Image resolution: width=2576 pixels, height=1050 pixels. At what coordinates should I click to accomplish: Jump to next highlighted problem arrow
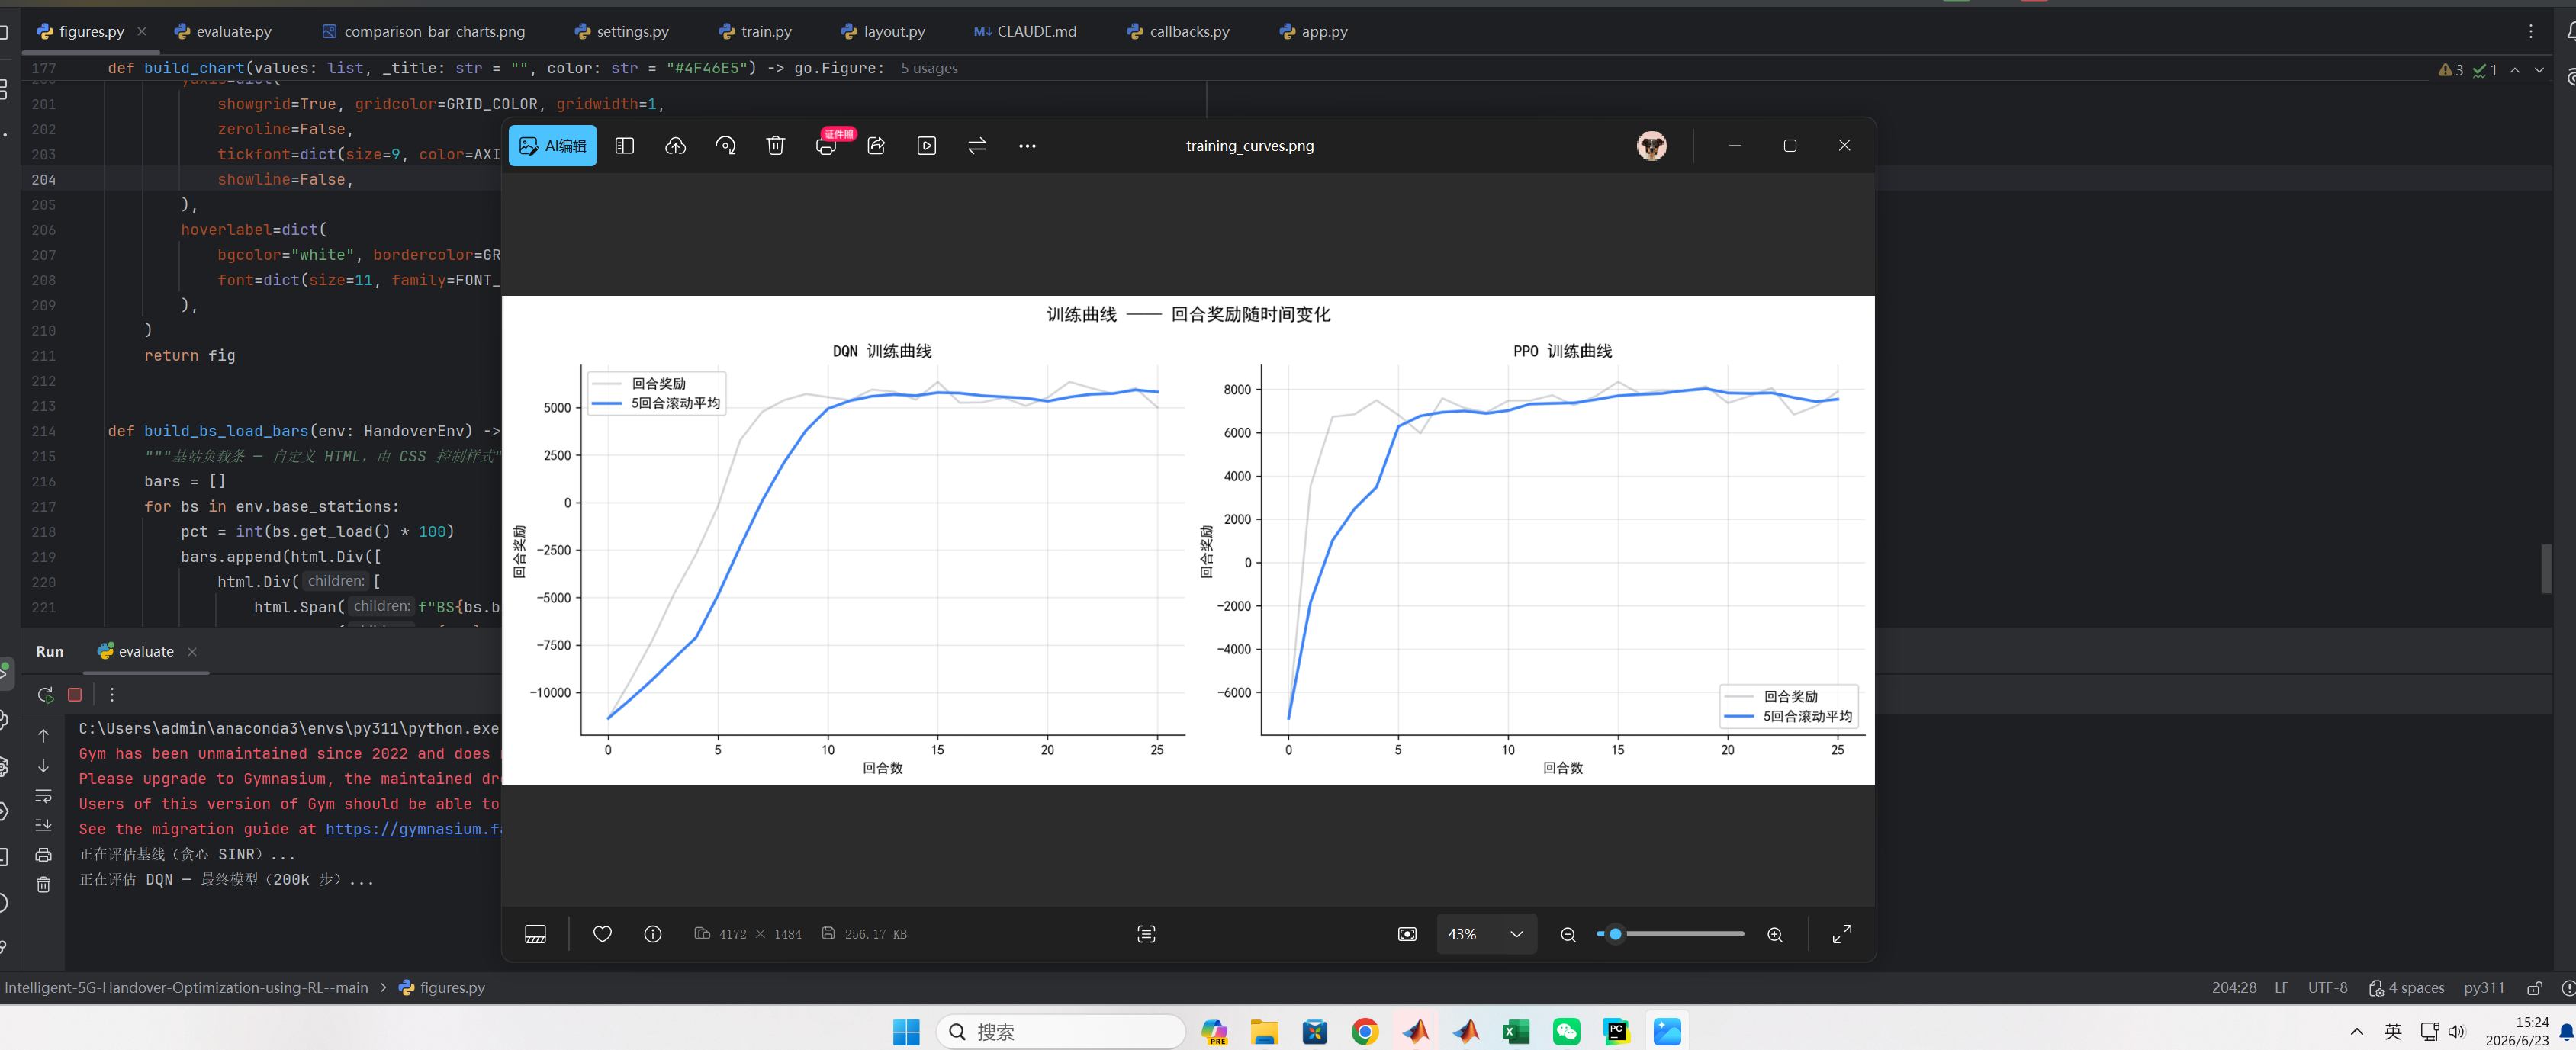coord(2539,70)
